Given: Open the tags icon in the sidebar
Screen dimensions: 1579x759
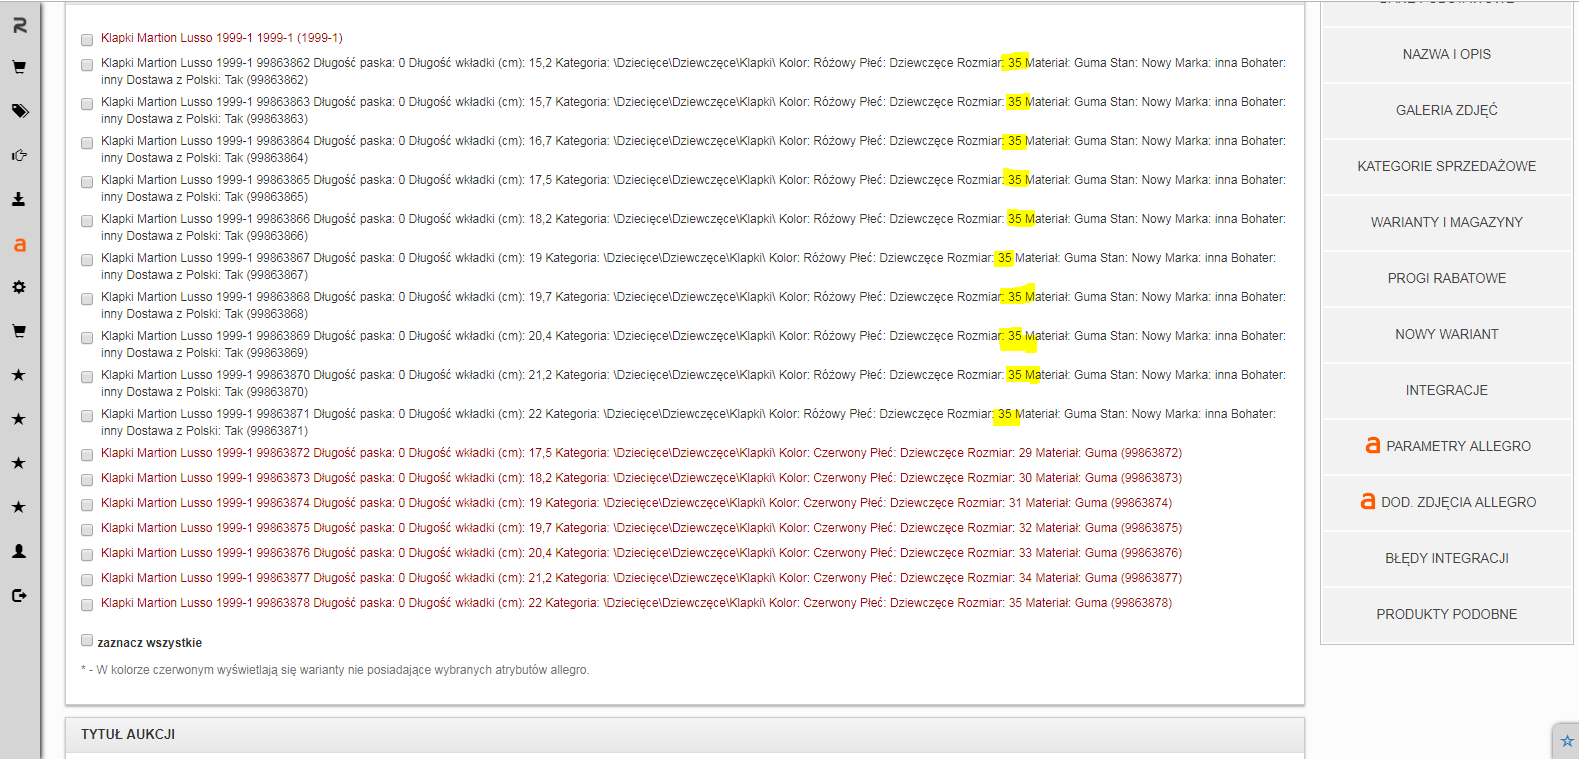Looking at the screenshot, I should coord(19,111).
